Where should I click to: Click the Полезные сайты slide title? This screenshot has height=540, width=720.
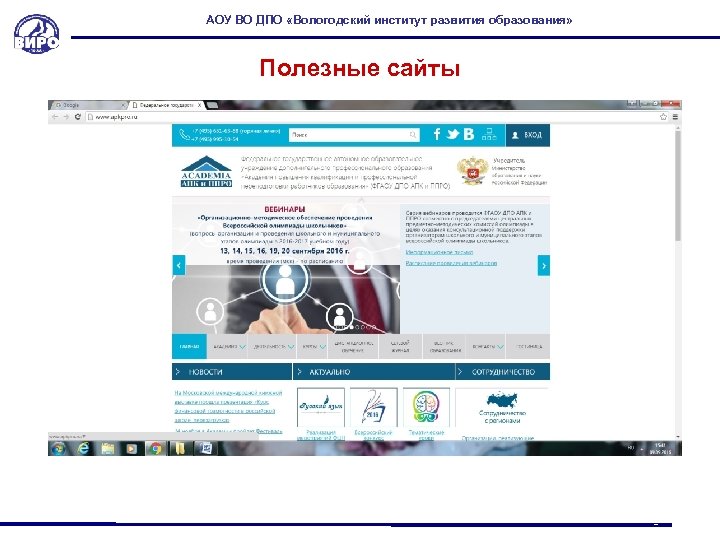[x=360, y=68]
